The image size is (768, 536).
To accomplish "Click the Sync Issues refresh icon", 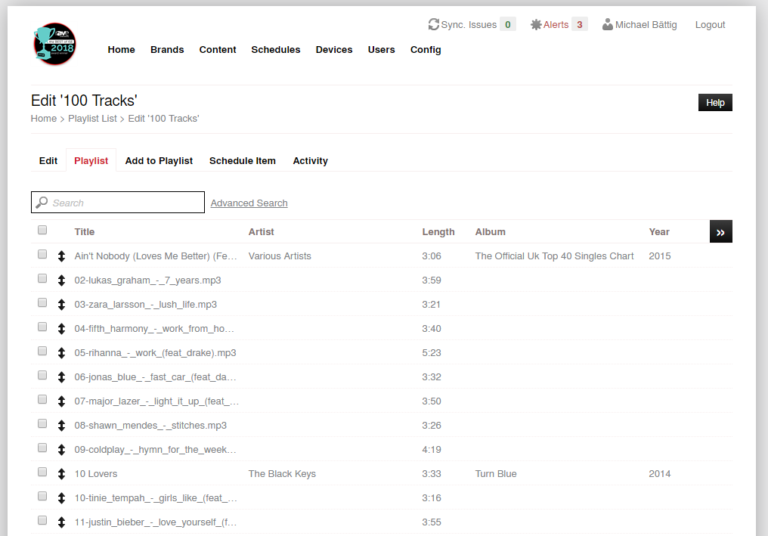I will click(433, 24).
